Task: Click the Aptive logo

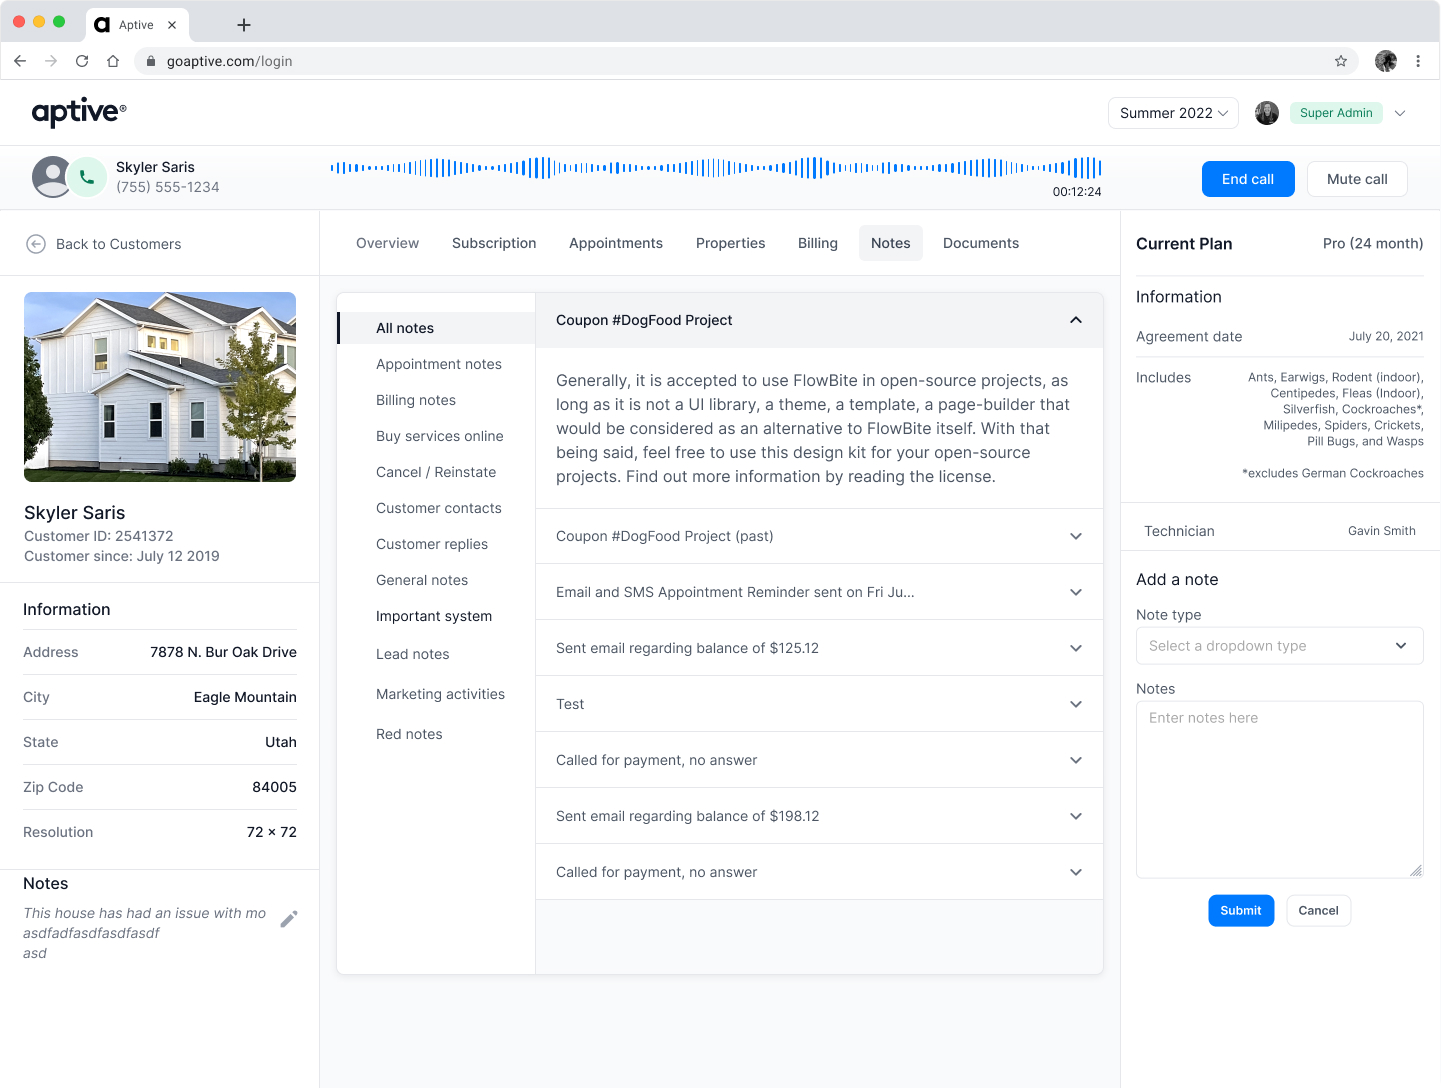Action: [x=79, y=112]
